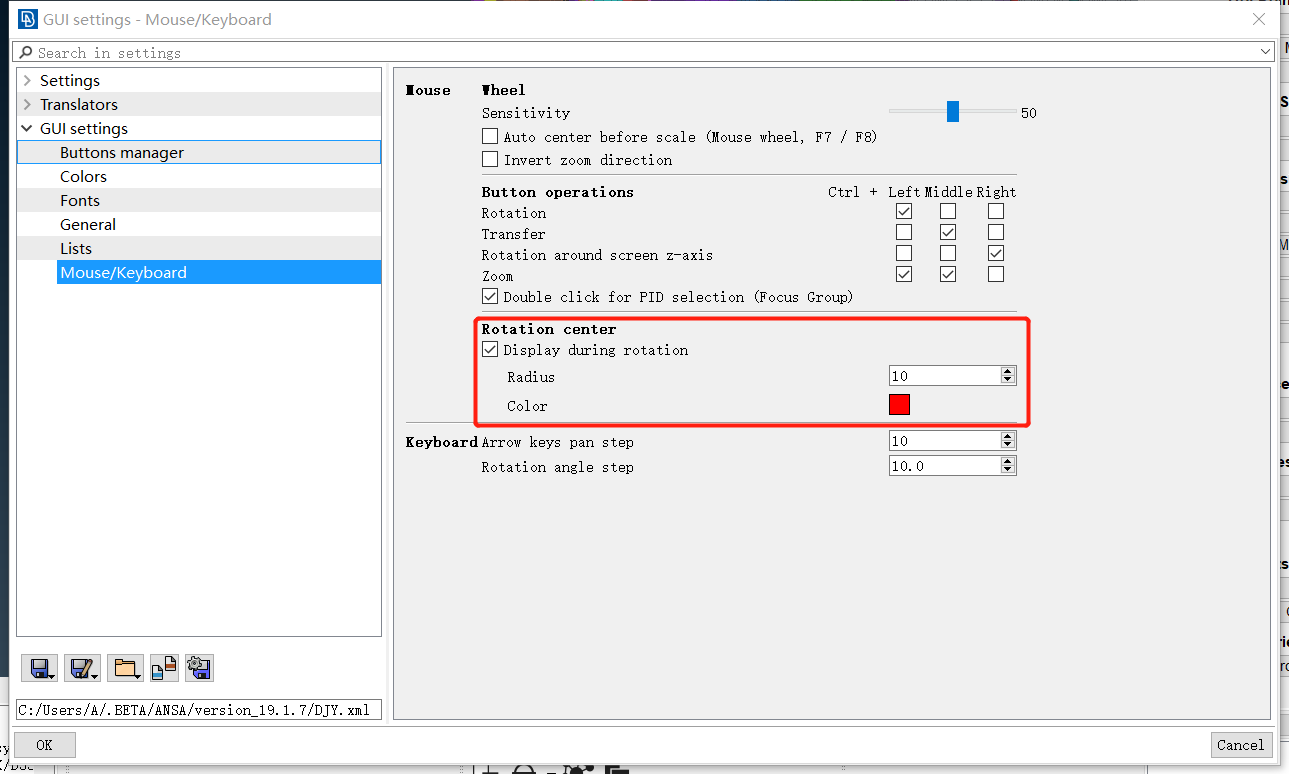
Task: Uncheck Rotation Left button checkbox
Action: click(x=904, y=212)
